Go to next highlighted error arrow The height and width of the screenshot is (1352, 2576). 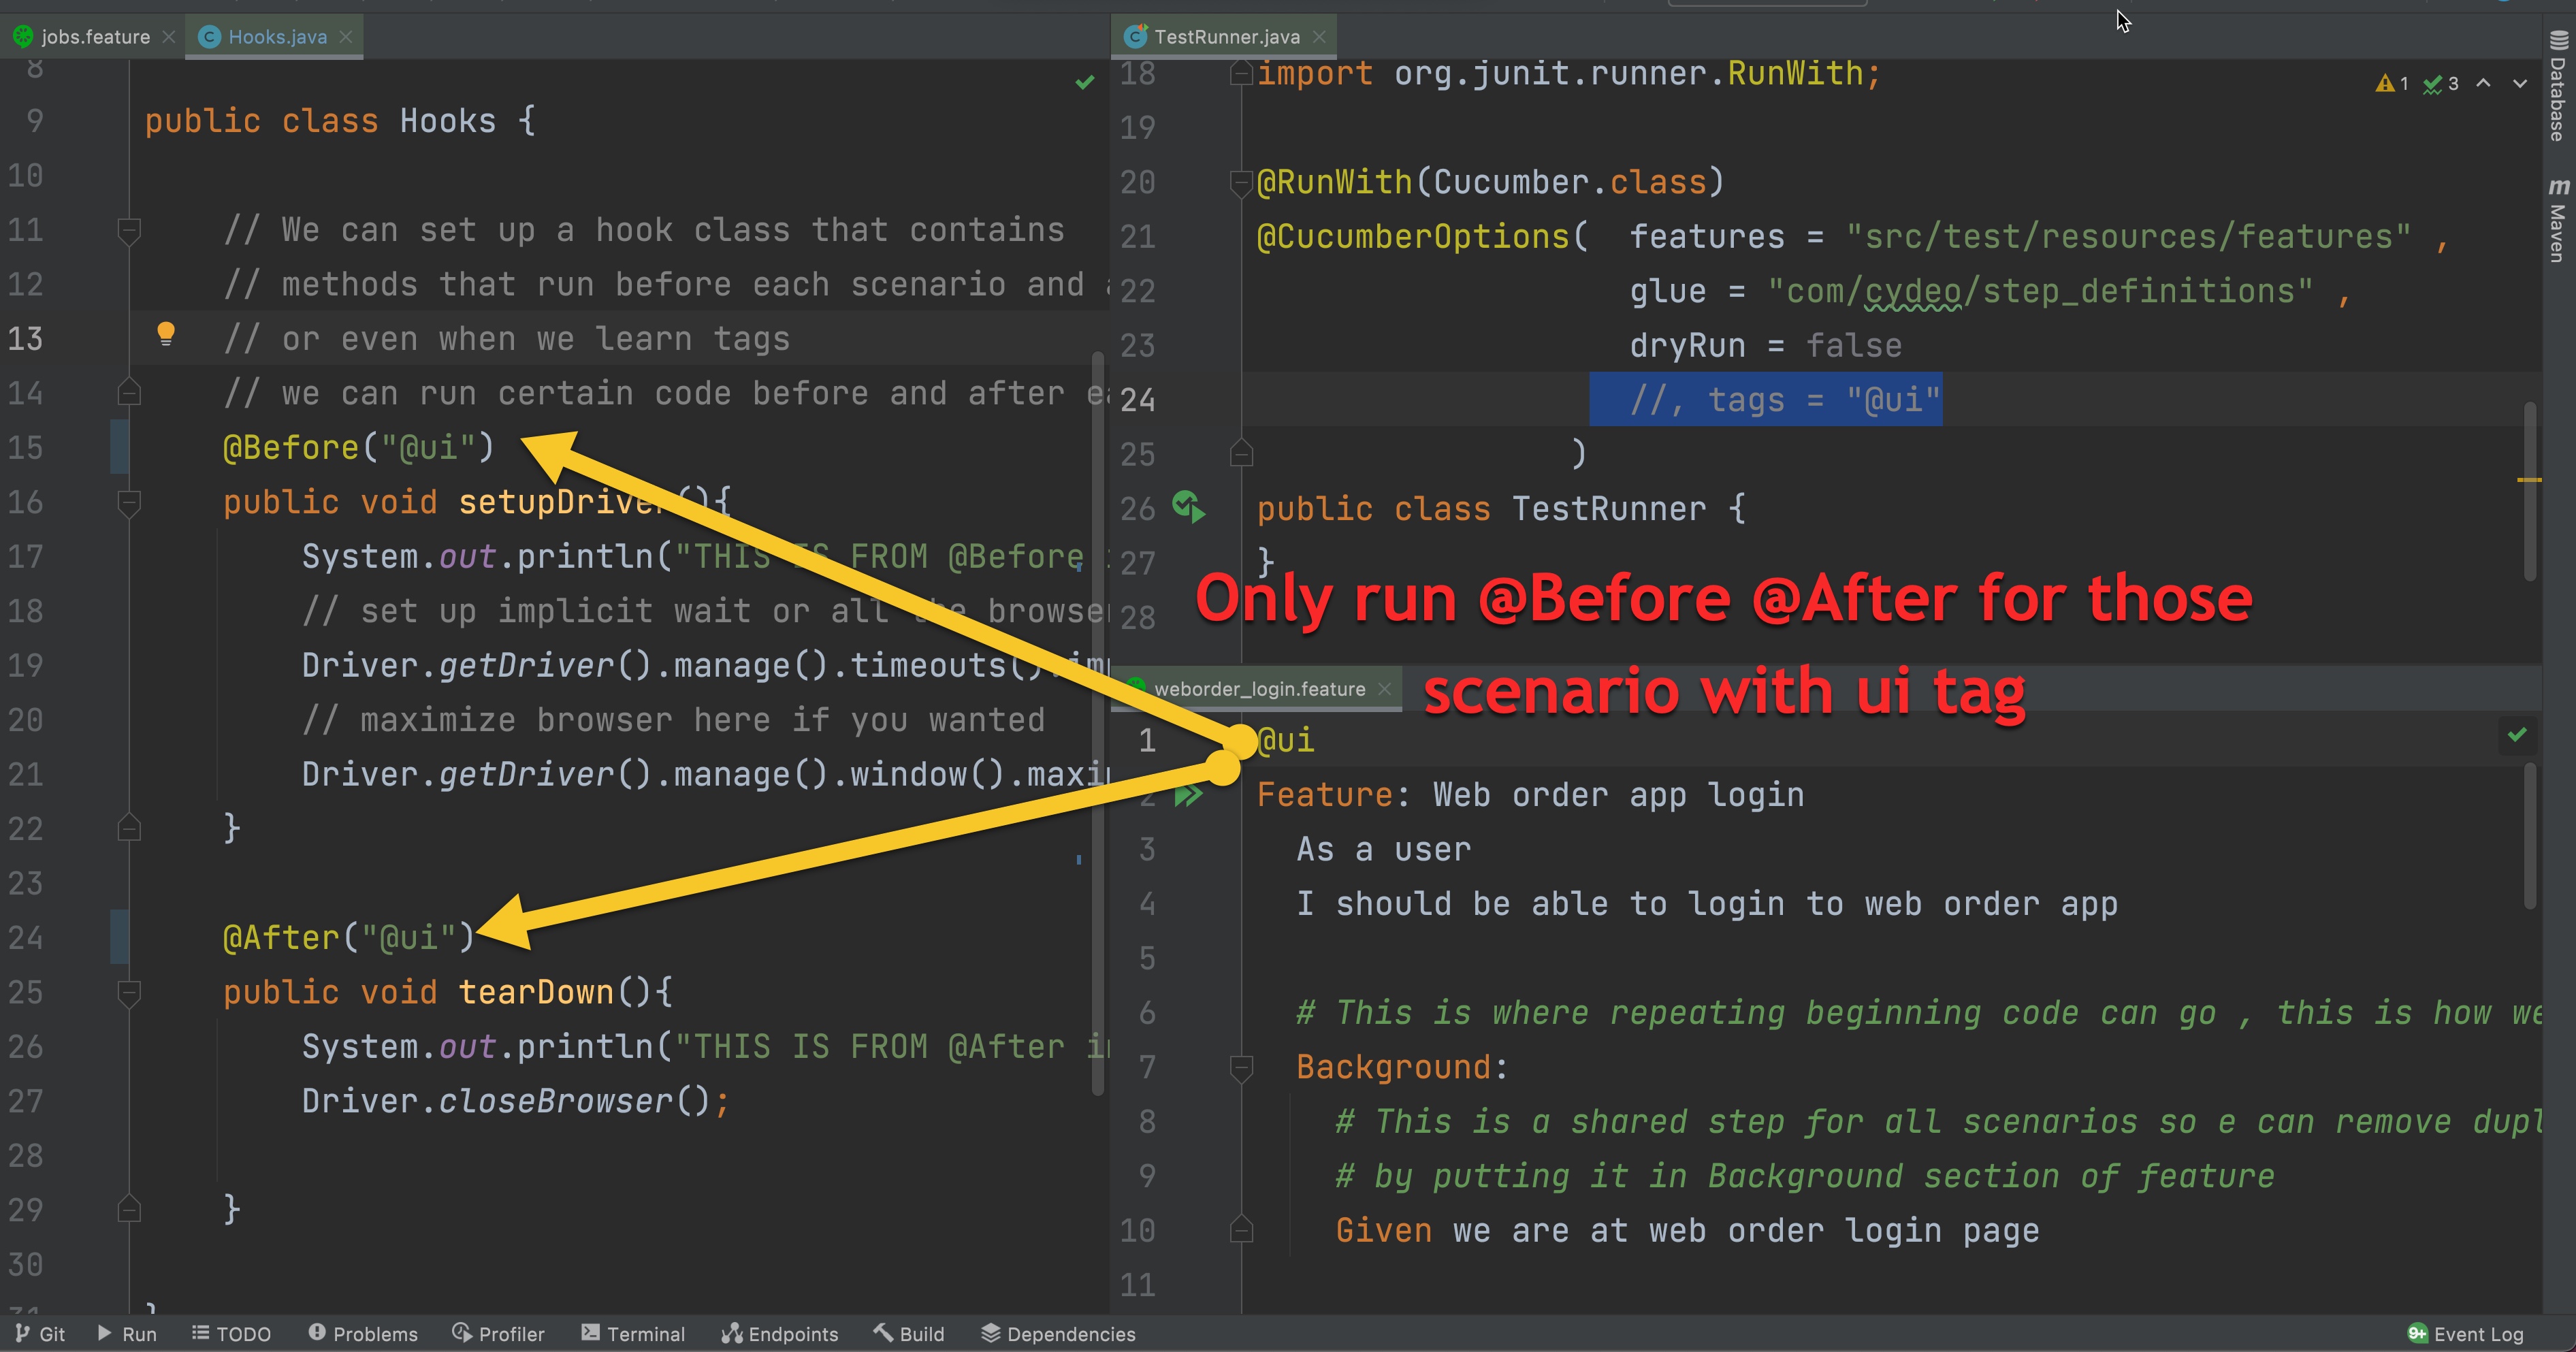coord(2520,83)
